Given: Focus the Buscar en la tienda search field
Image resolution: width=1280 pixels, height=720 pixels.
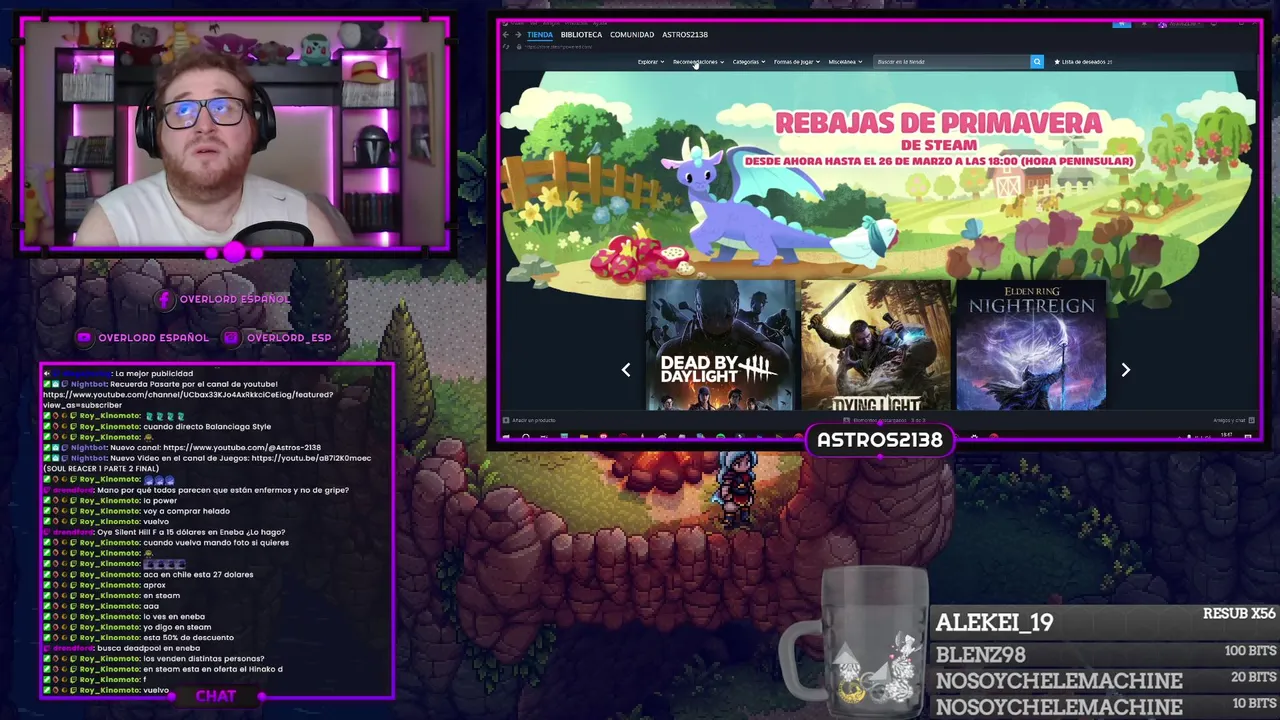Looking at the screenshot, I should coord(952,62).
